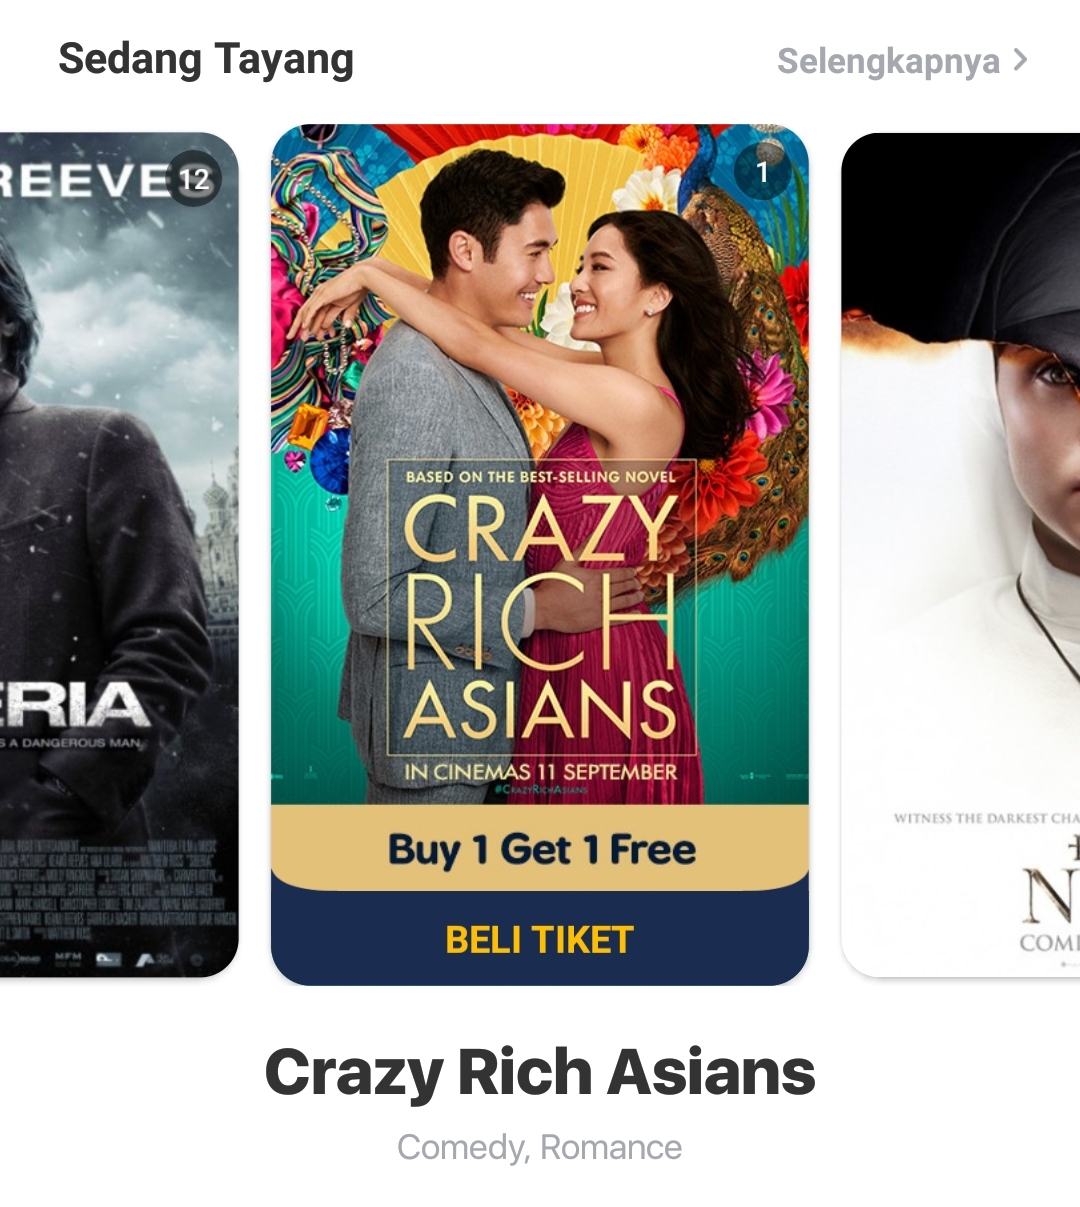Click the BASED ON THE BEST-SELLING NOVEL caption
This screenshot has width=1080, height=1207.
pyautogui.click(x=541, y=477)
